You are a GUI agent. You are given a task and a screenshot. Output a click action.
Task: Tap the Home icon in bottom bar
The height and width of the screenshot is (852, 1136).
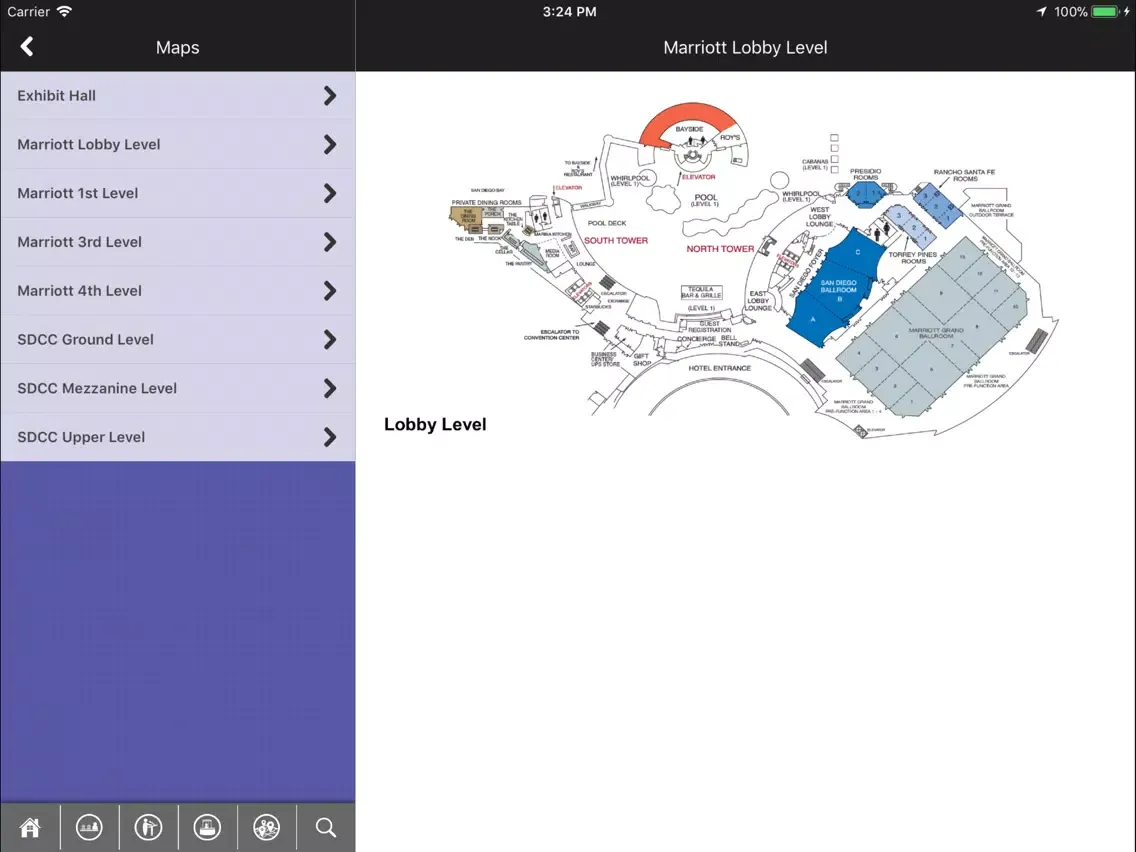click(30, 827)
